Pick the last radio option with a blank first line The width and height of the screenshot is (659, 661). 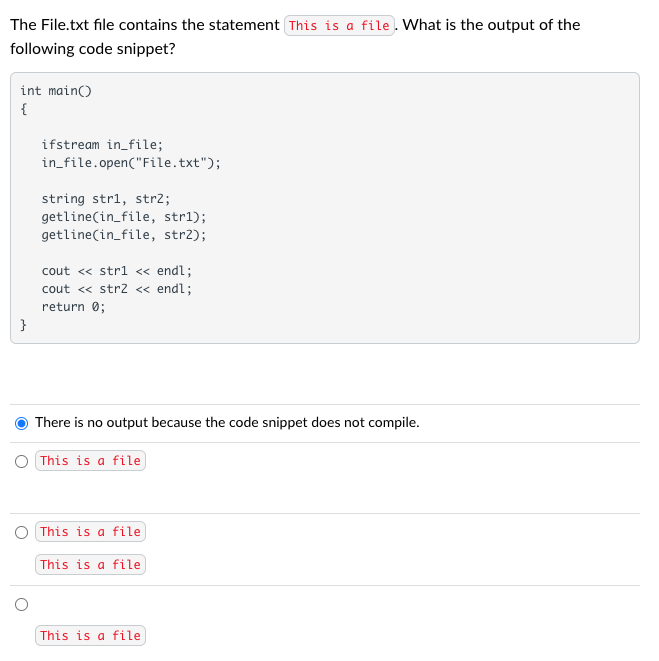coord(22,603)
